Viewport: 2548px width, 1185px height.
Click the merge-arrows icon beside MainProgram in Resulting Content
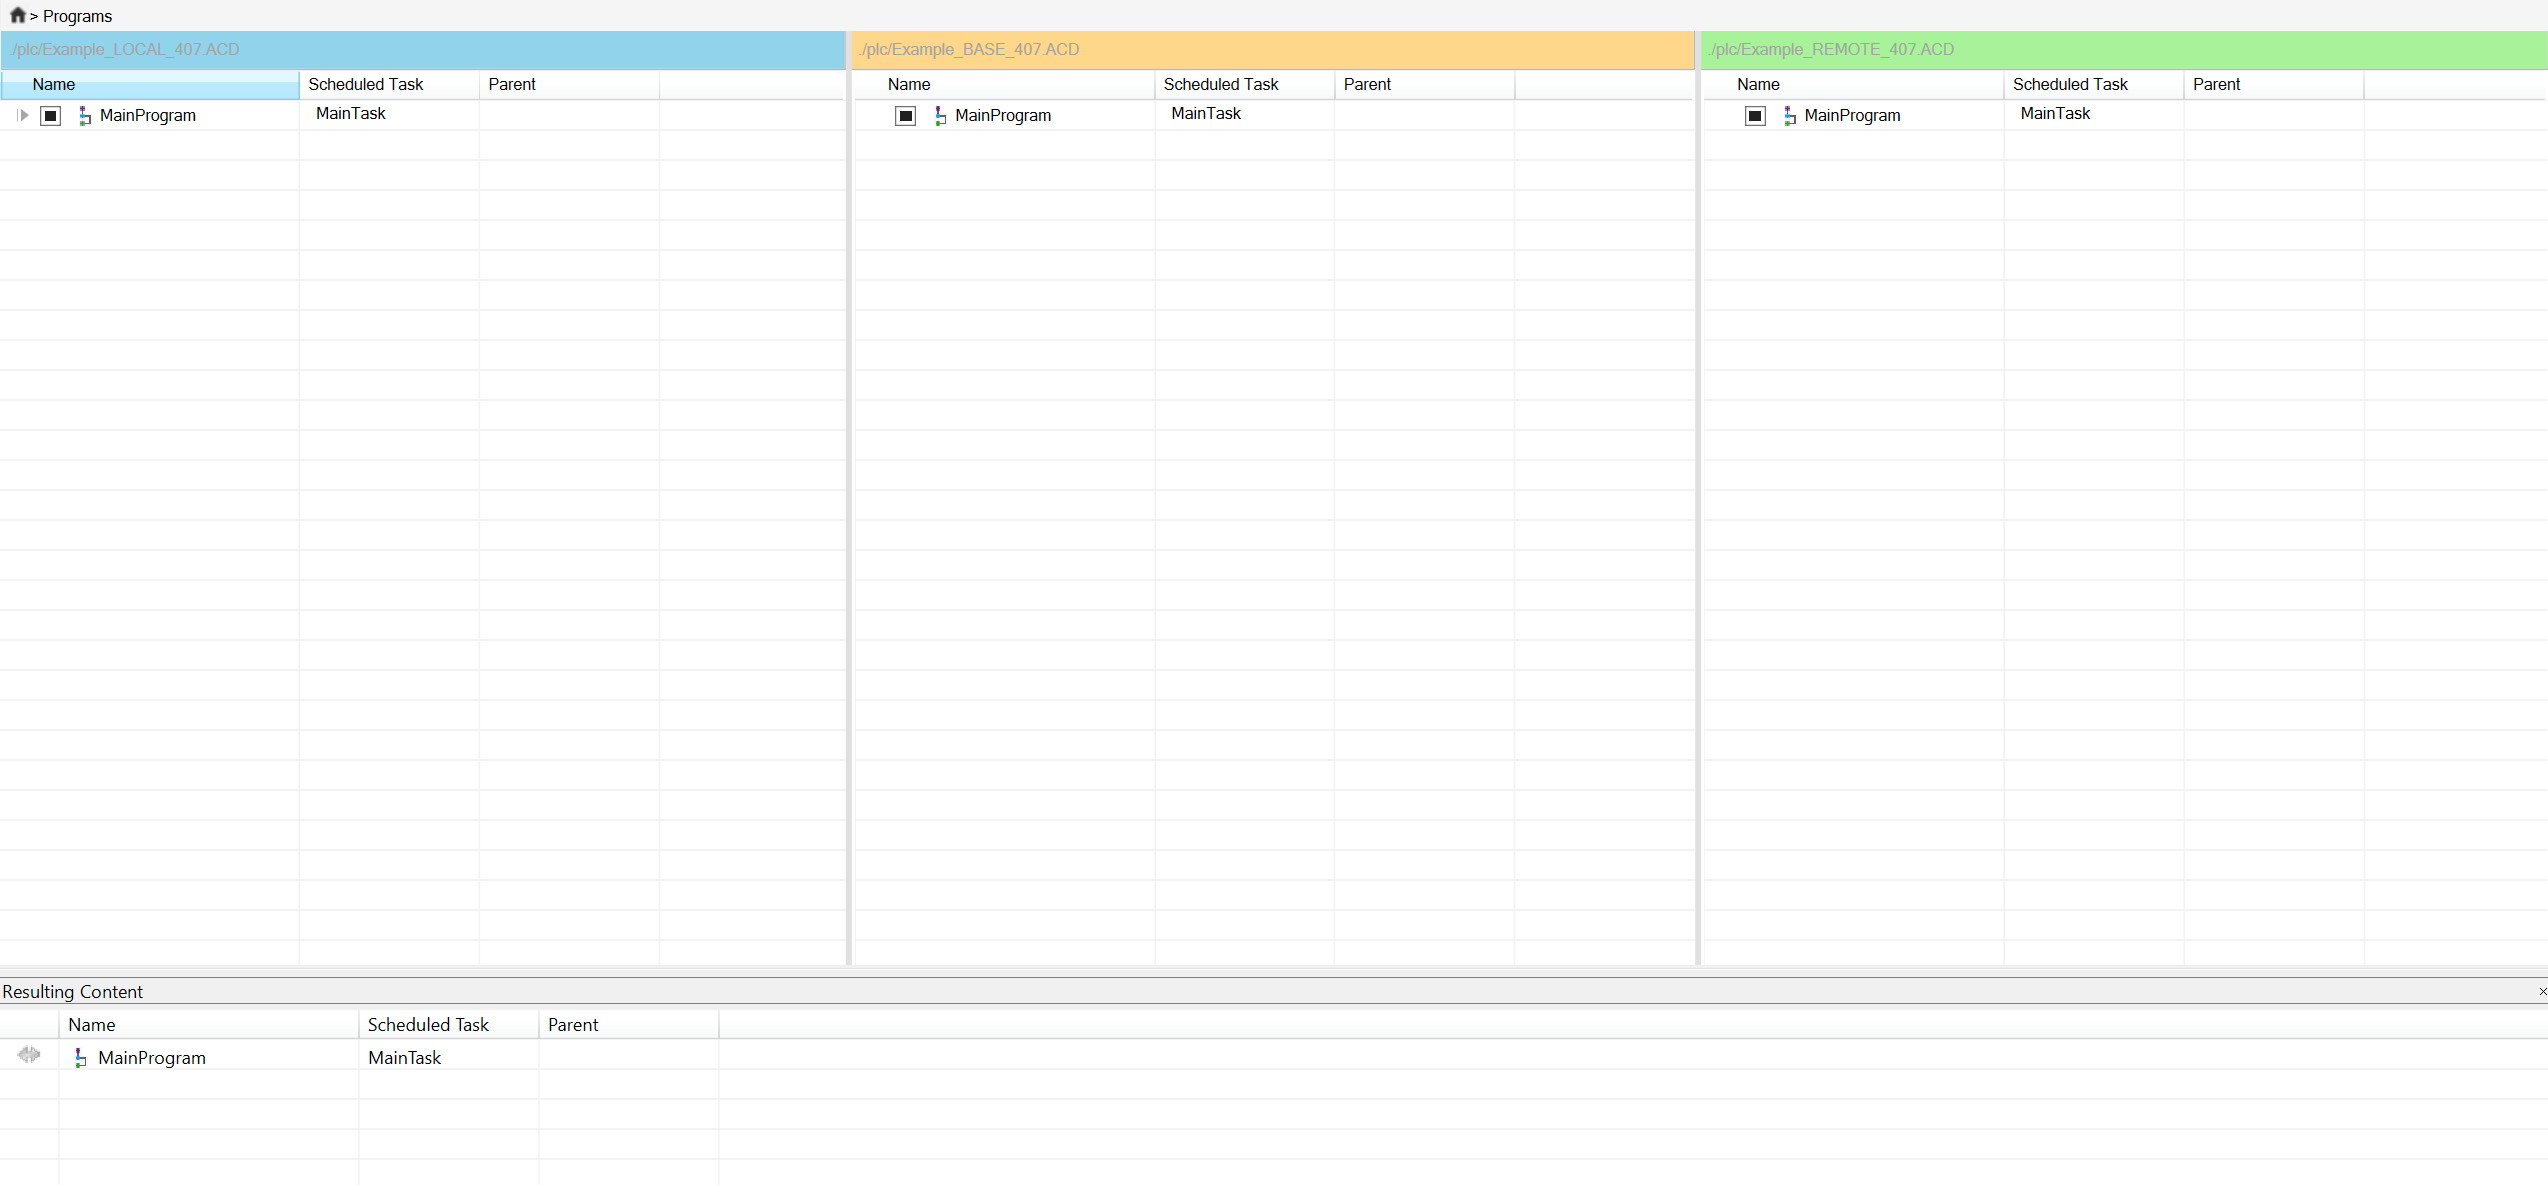pos(29,1055)
